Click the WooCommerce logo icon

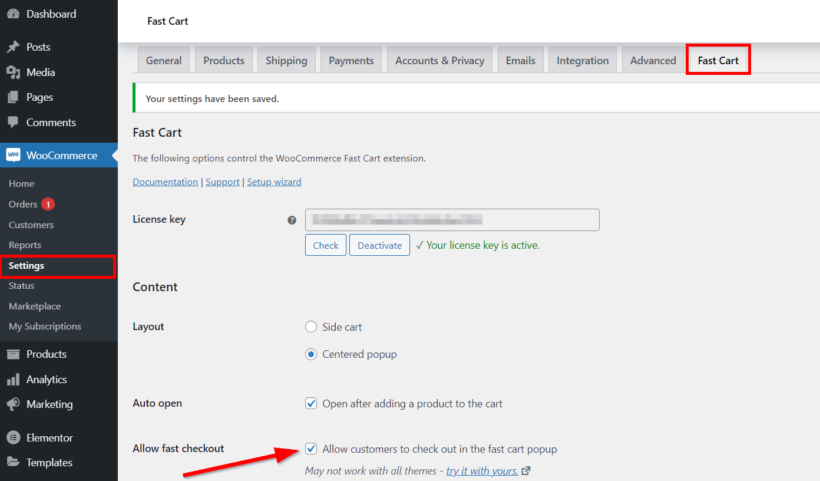13,155
